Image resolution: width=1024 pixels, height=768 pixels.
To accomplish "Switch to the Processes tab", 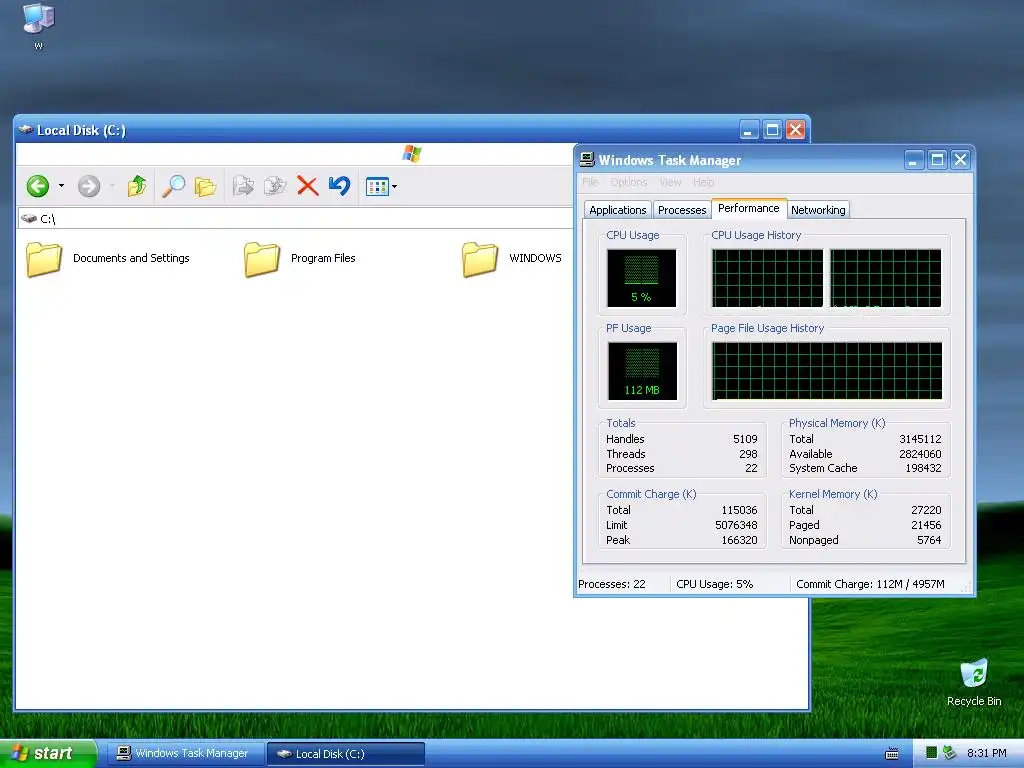I will pyautogui.click(x=682, y=210).
